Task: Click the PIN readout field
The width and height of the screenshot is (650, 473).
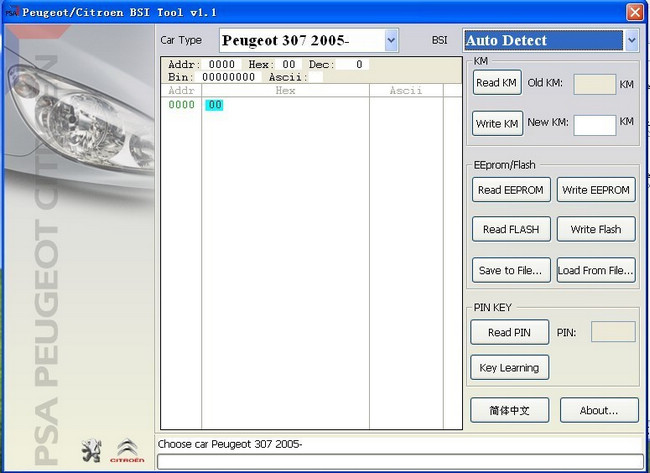Action: pos(613,332)
